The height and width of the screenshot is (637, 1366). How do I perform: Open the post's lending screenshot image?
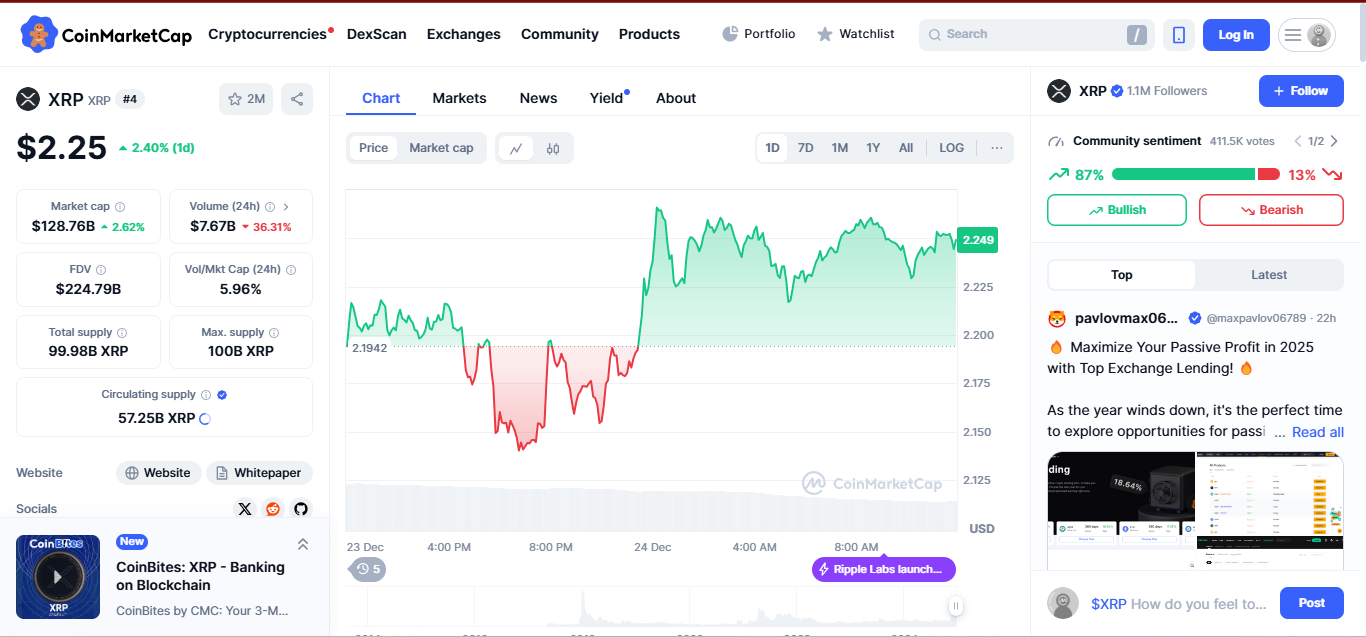coord(1195,510)
